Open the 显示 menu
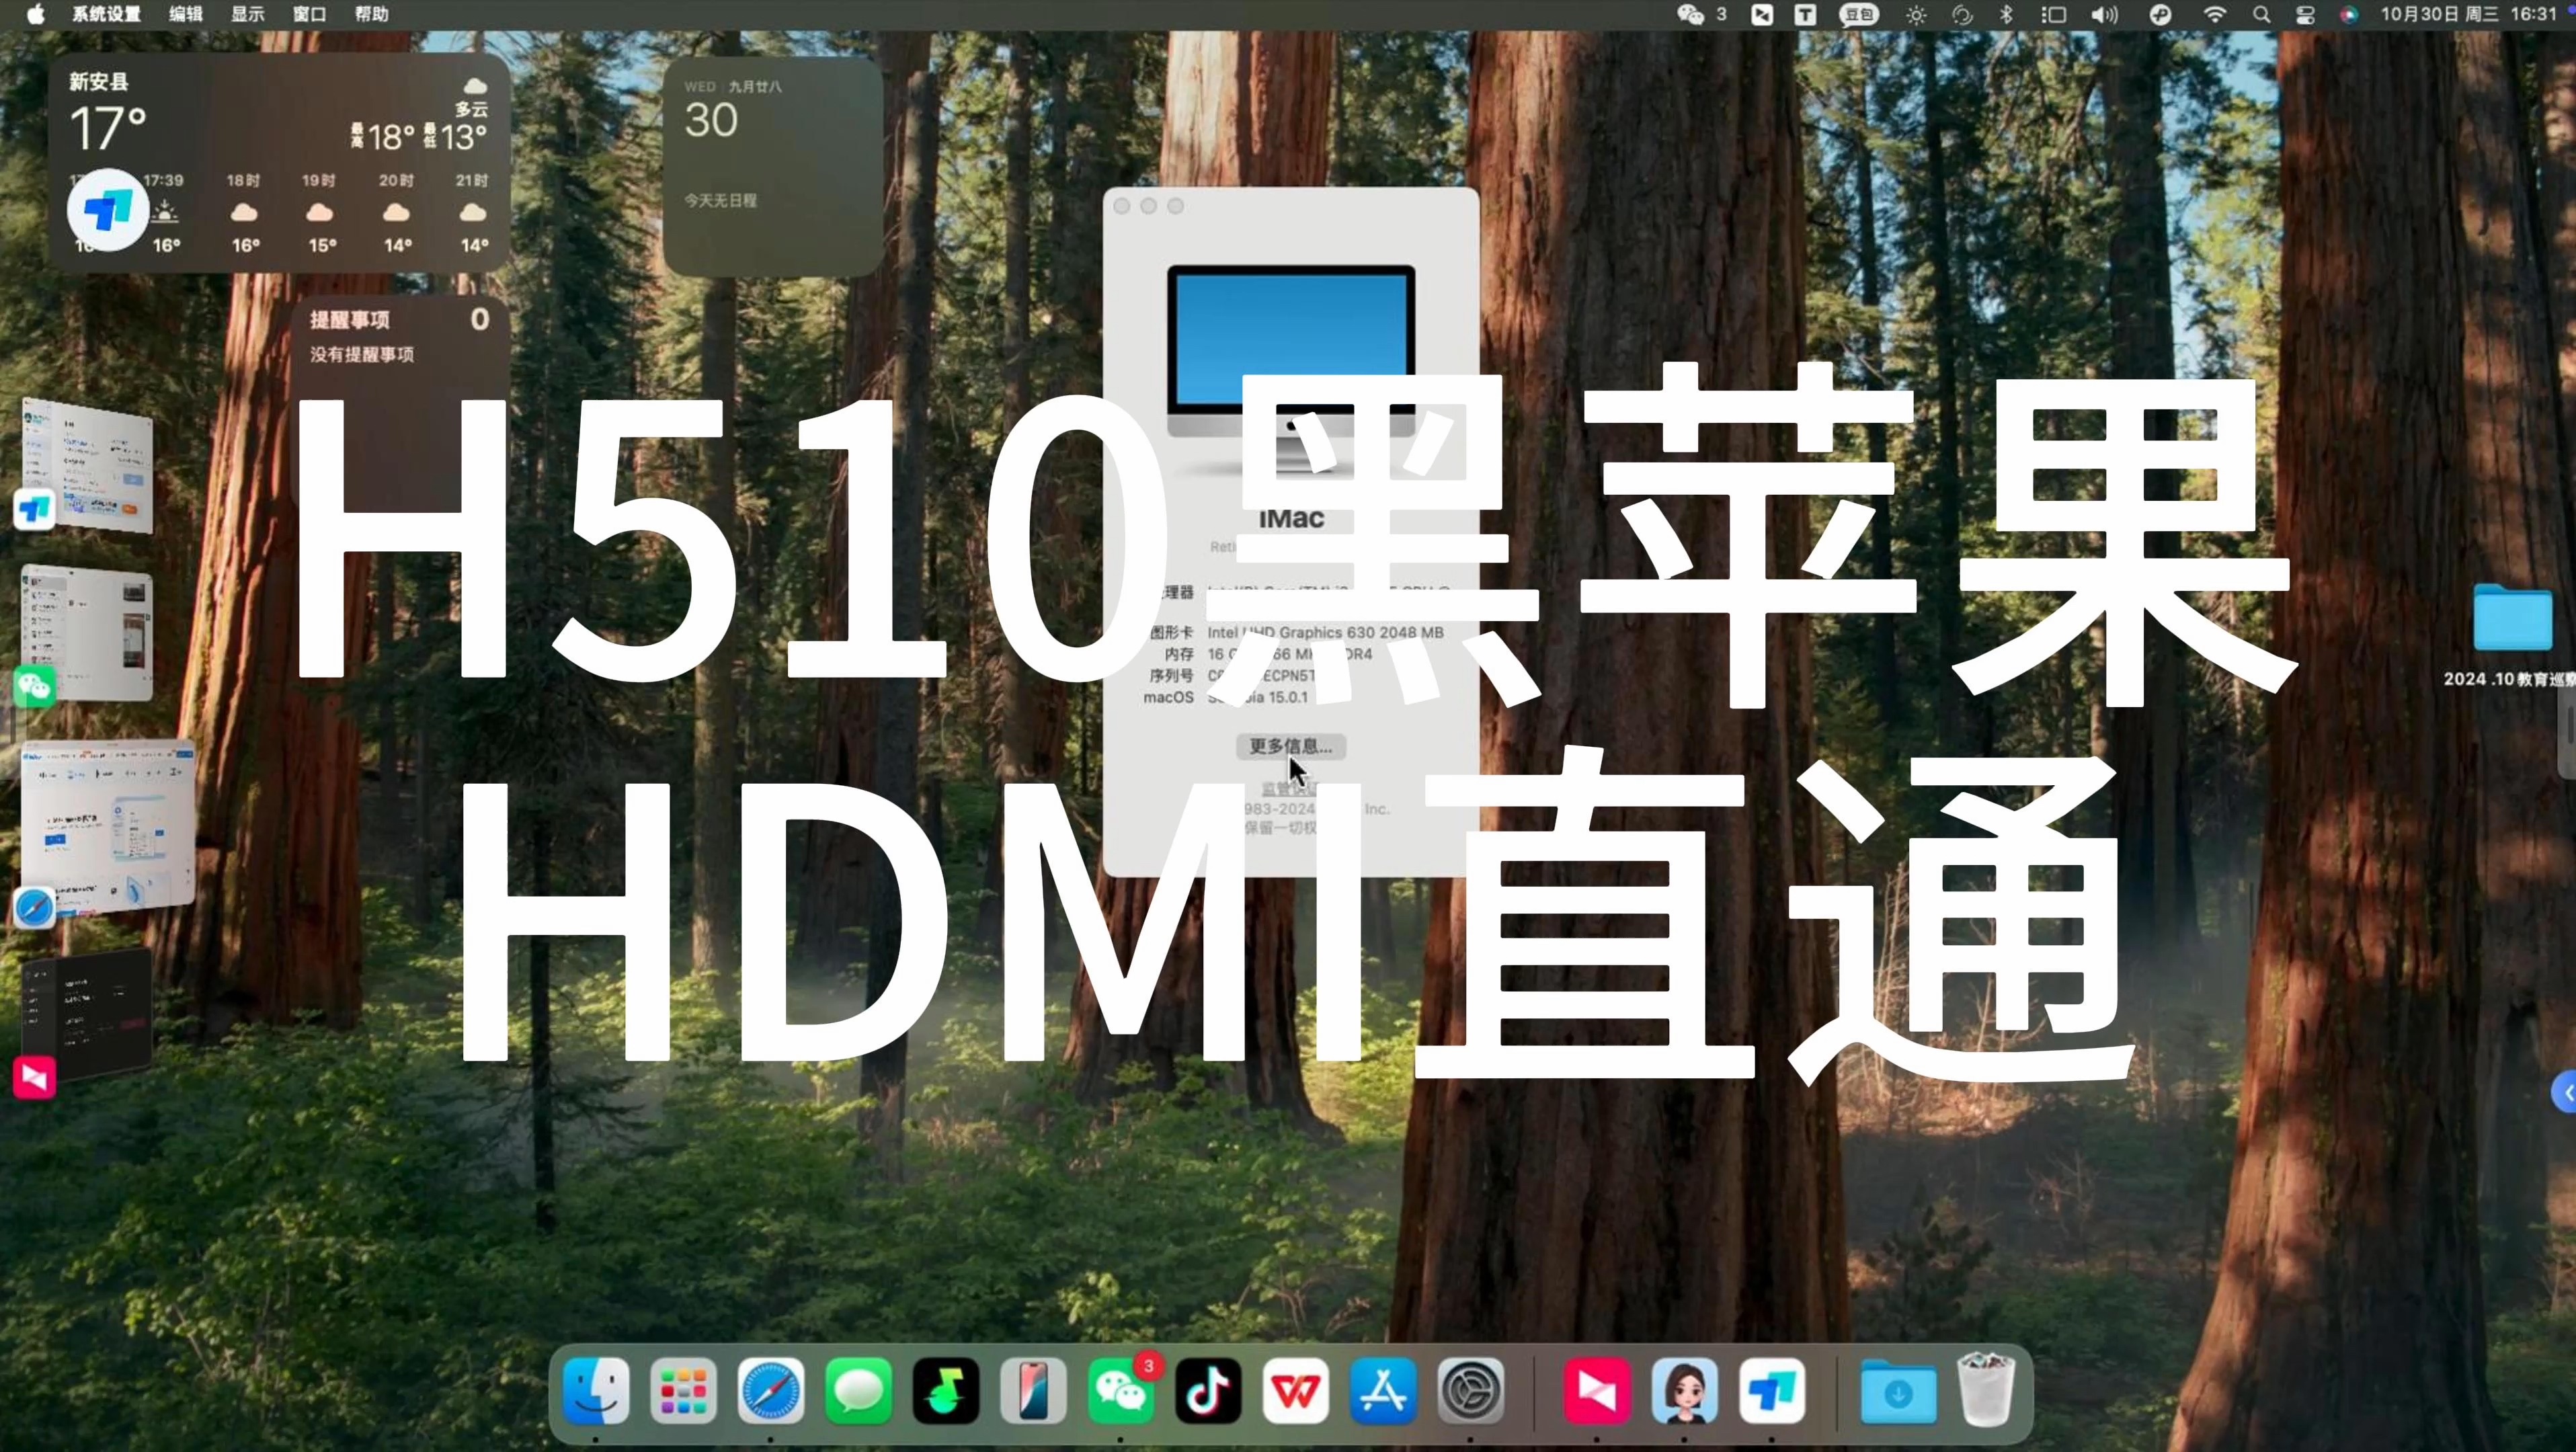 click(x=247, y=14)
